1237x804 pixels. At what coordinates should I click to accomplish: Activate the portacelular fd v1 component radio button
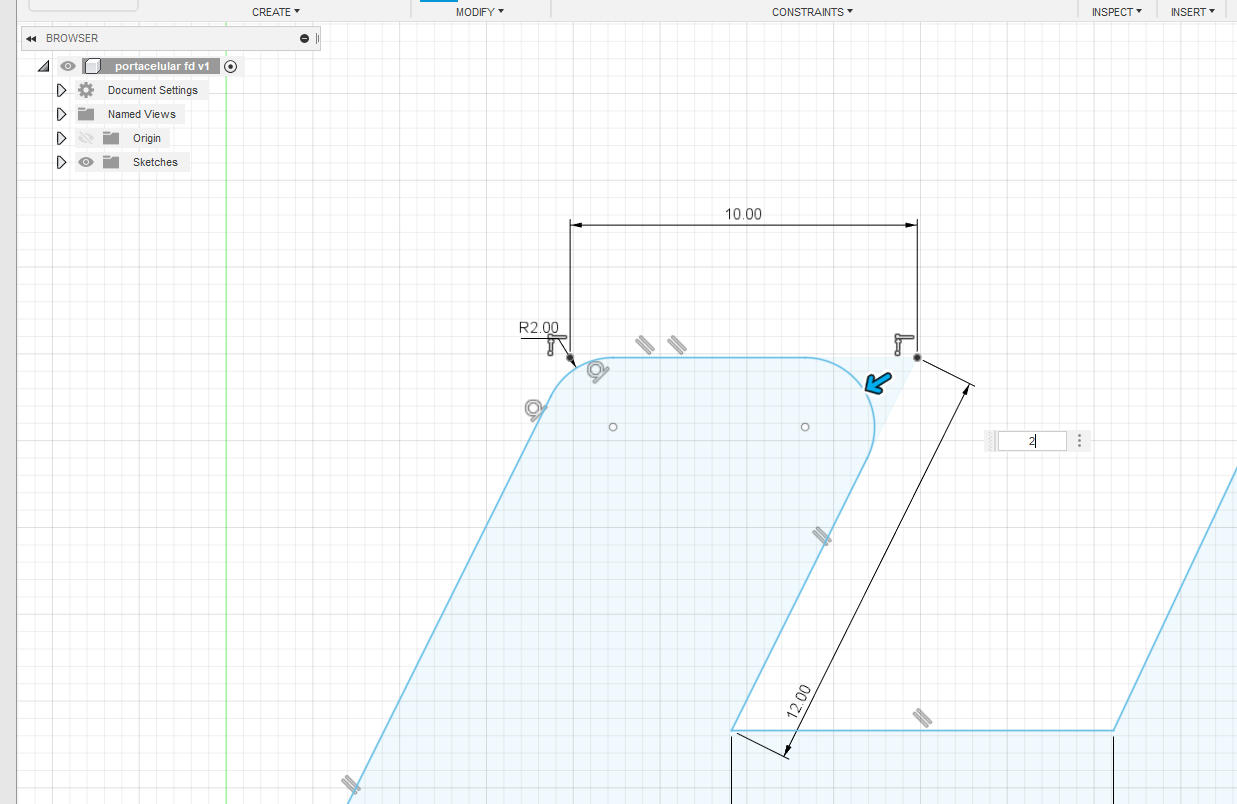coord(231,66)
